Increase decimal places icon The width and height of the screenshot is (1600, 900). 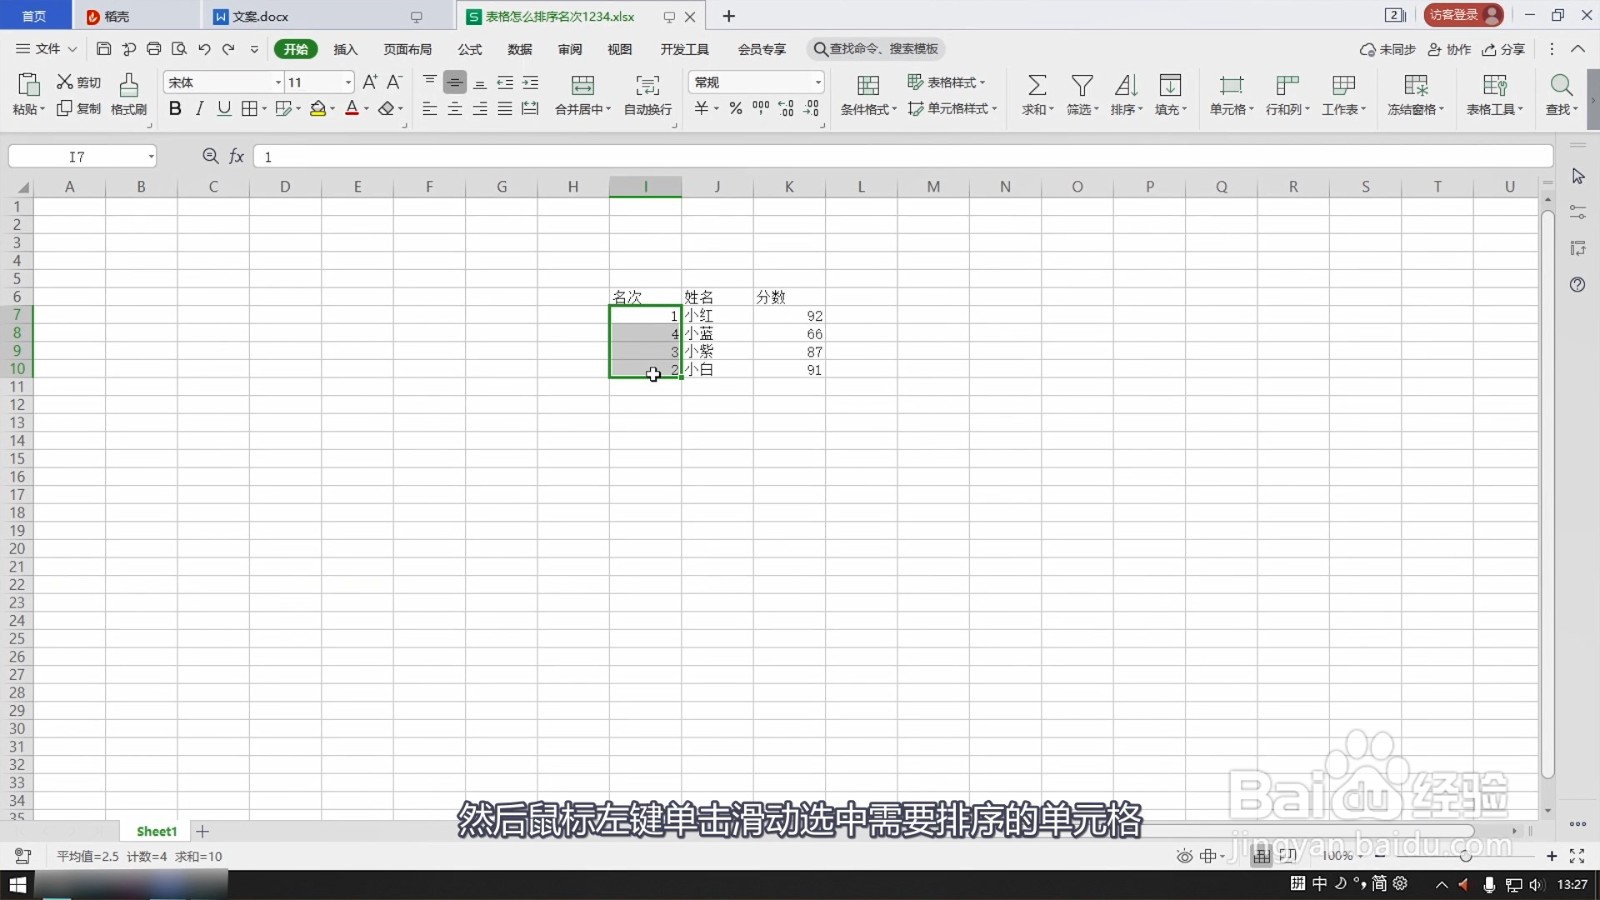786,108
